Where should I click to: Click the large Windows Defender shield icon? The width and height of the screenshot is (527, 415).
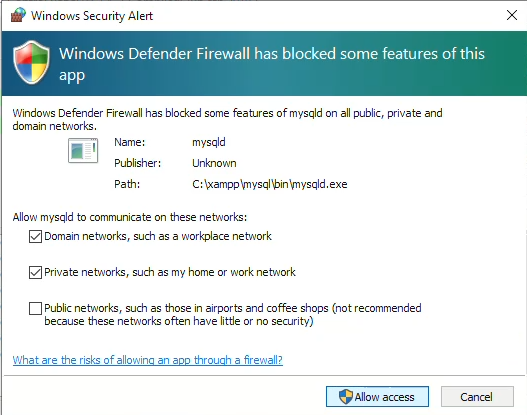pos(32,63)
